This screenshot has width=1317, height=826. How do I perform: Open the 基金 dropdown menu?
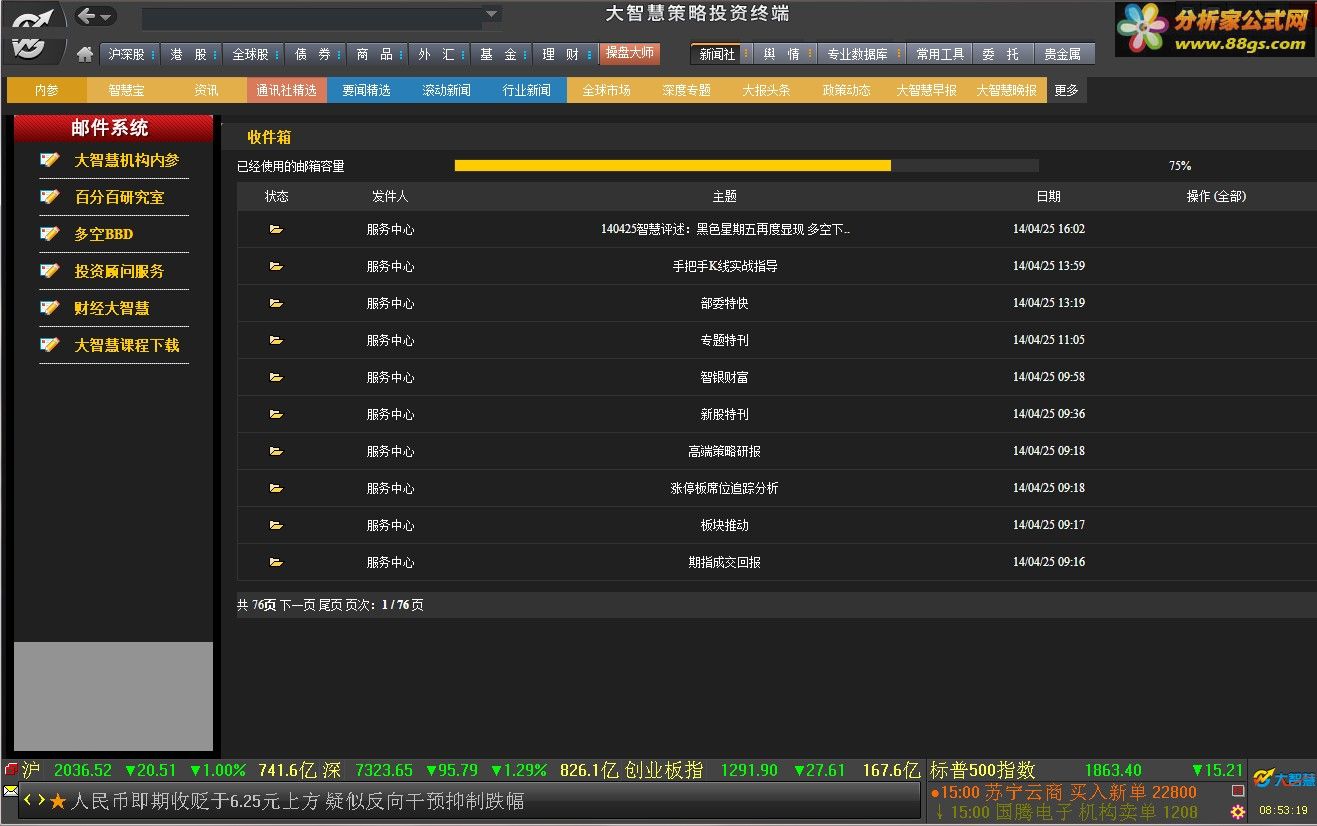[x=500, y=54]
